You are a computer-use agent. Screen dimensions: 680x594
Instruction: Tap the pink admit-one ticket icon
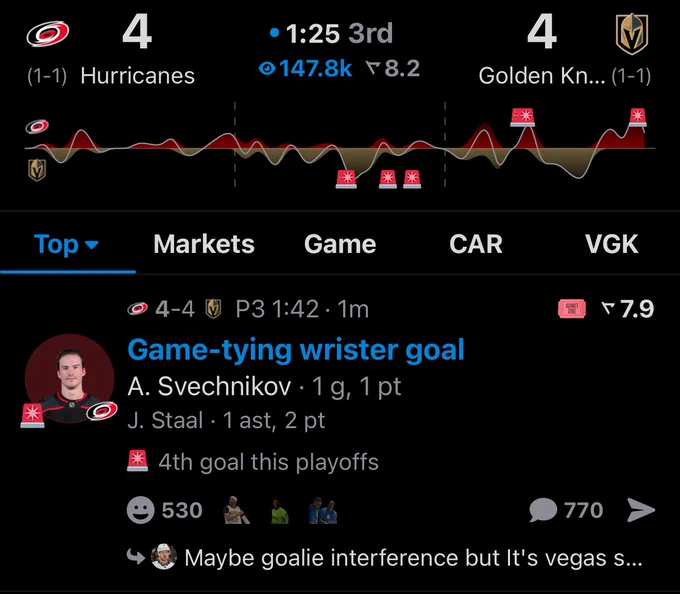click(572, 309)
